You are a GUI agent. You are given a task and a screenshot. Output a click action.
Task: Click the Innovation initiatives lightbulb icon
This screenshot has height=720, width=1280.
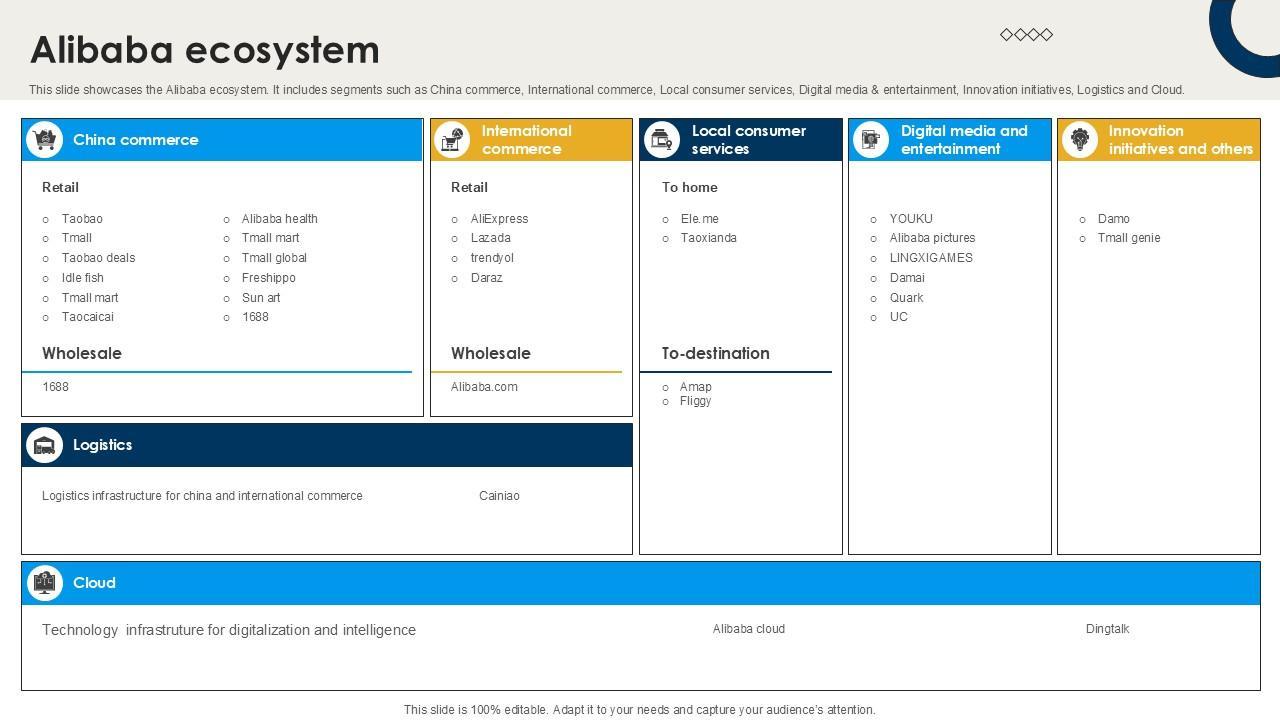point(1079,140)
